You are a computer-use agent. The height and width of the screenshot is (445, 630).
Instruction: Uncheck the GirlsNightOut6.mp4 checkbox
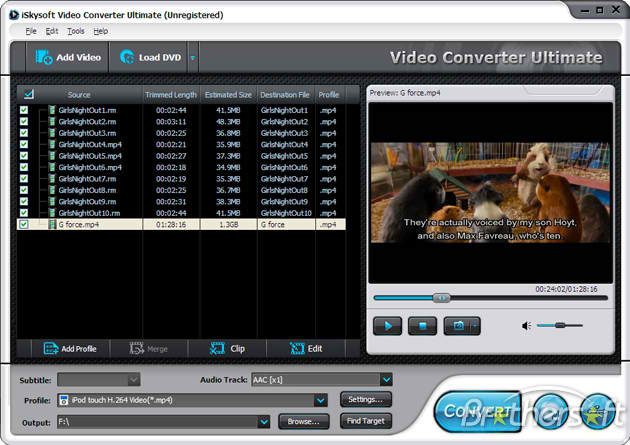click(x=24, y=167)
